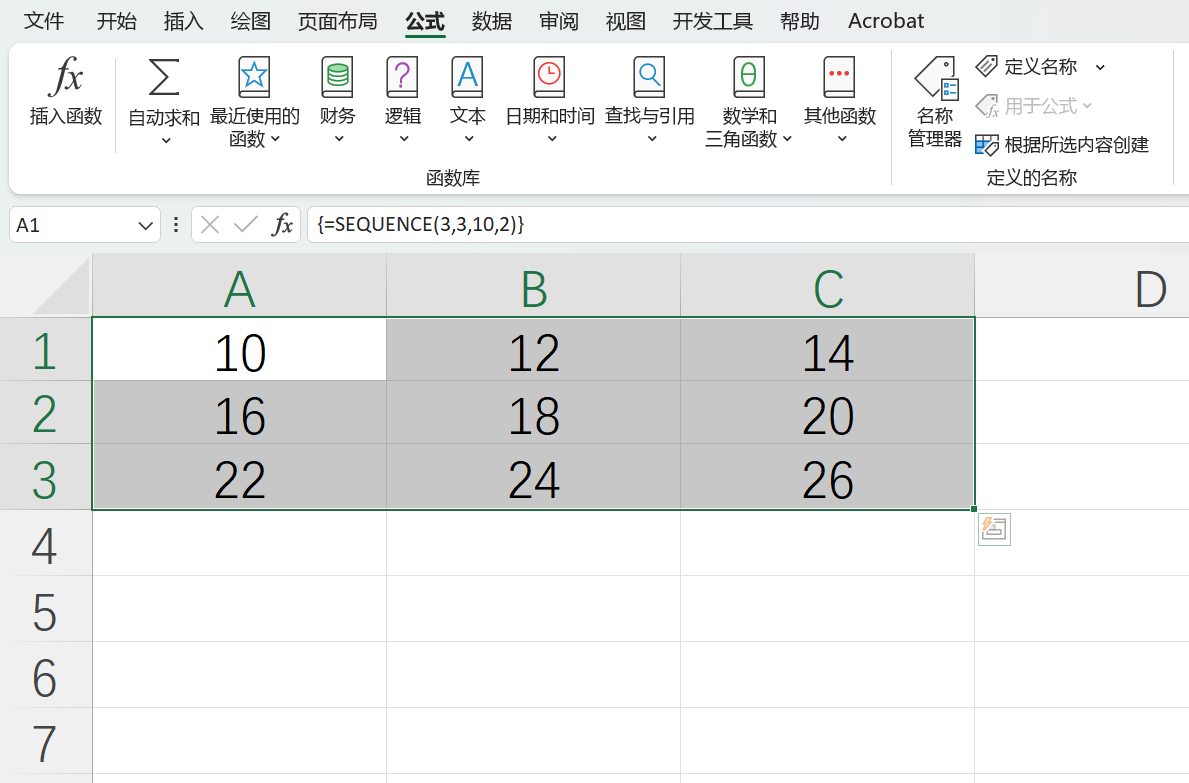1189x783 pixels.
Task: Select cell containing 12
Action: pyautogui.click(x=534, y=350)
